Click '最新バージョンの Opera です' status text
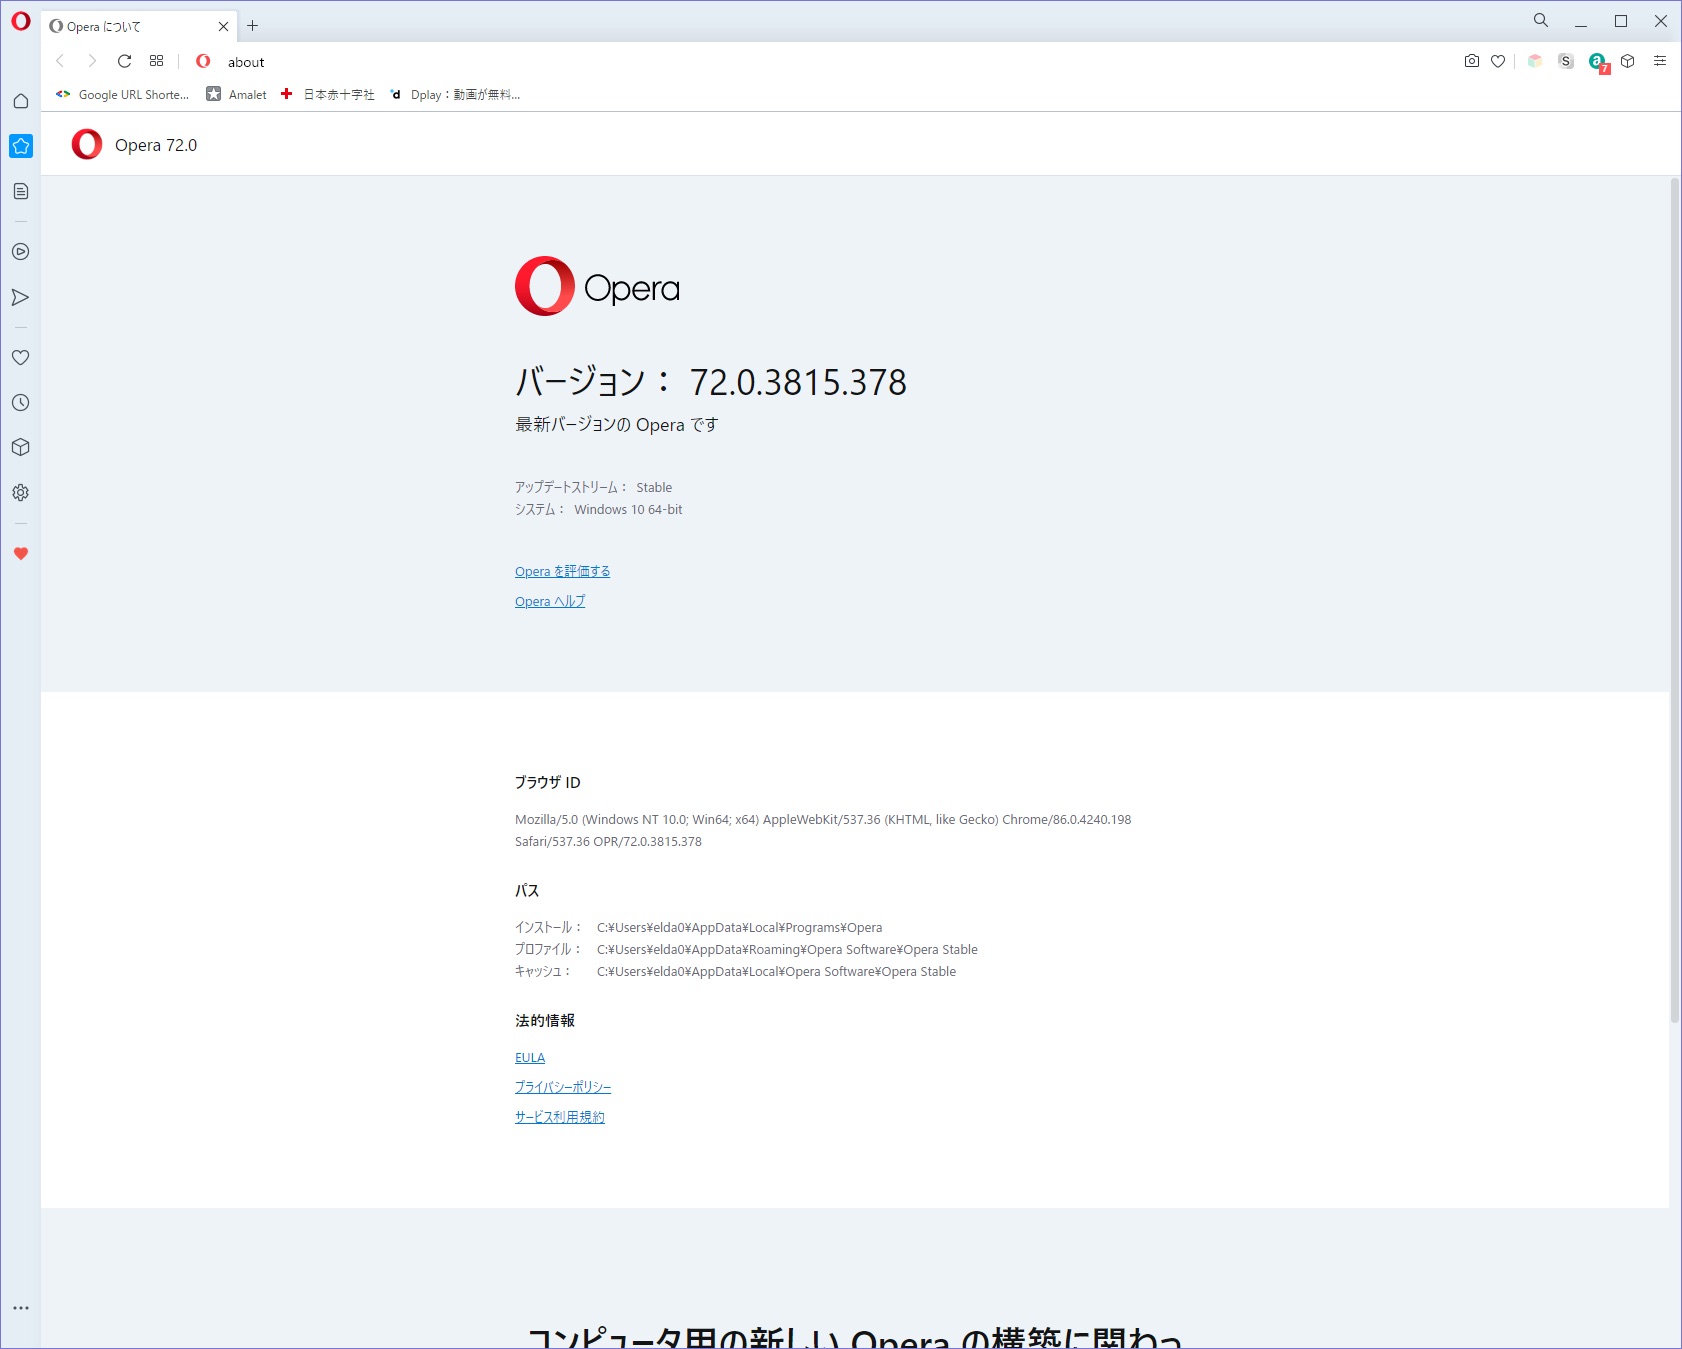1682x1349 pixels. click(616, 424)
